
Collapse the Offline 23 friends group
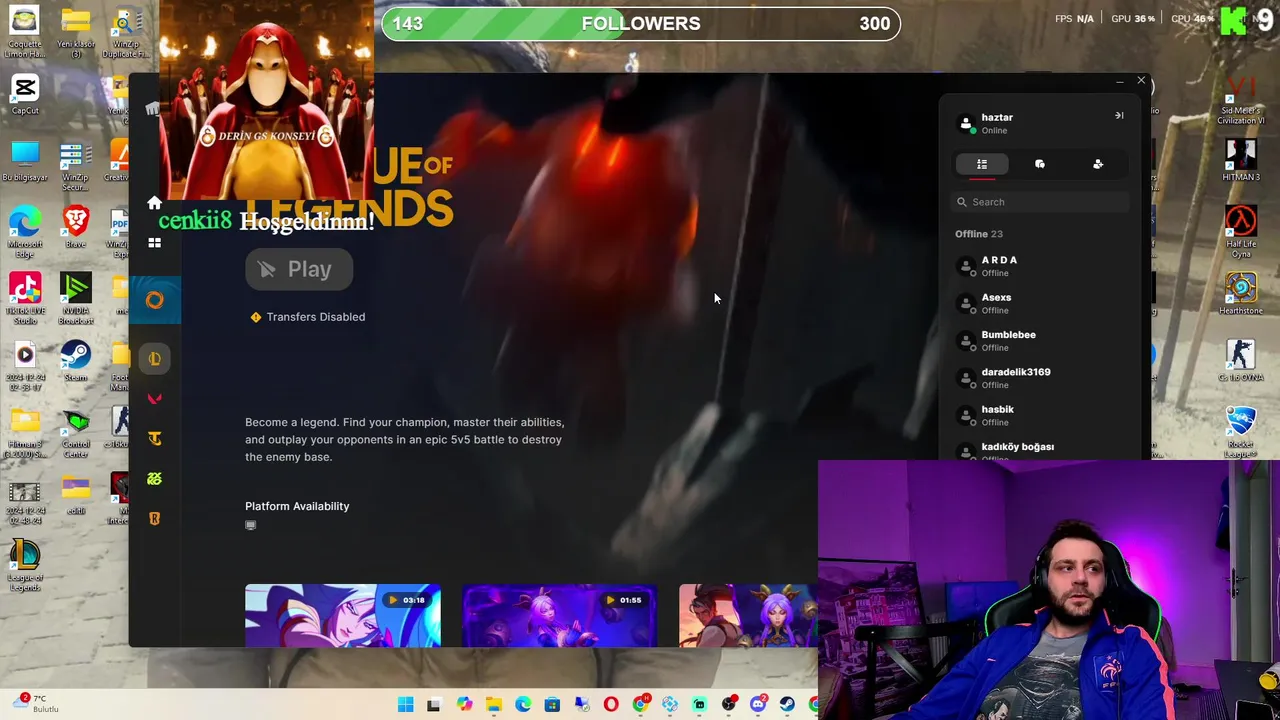[979, 234]
